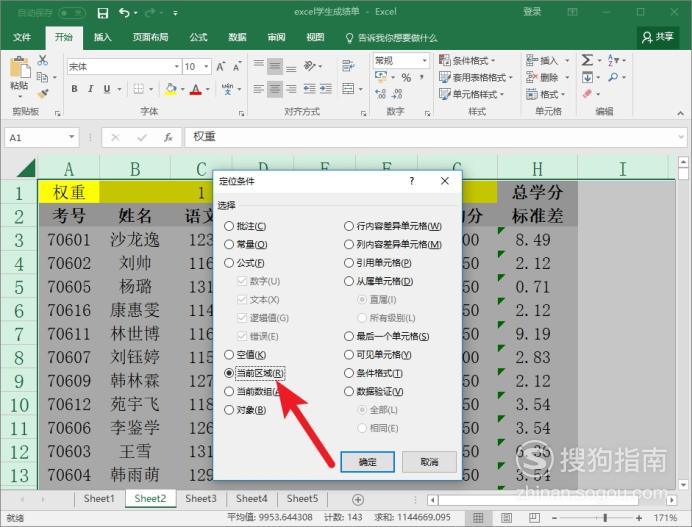Click the Cut scissors icon
692x527 pixels.
43,60
